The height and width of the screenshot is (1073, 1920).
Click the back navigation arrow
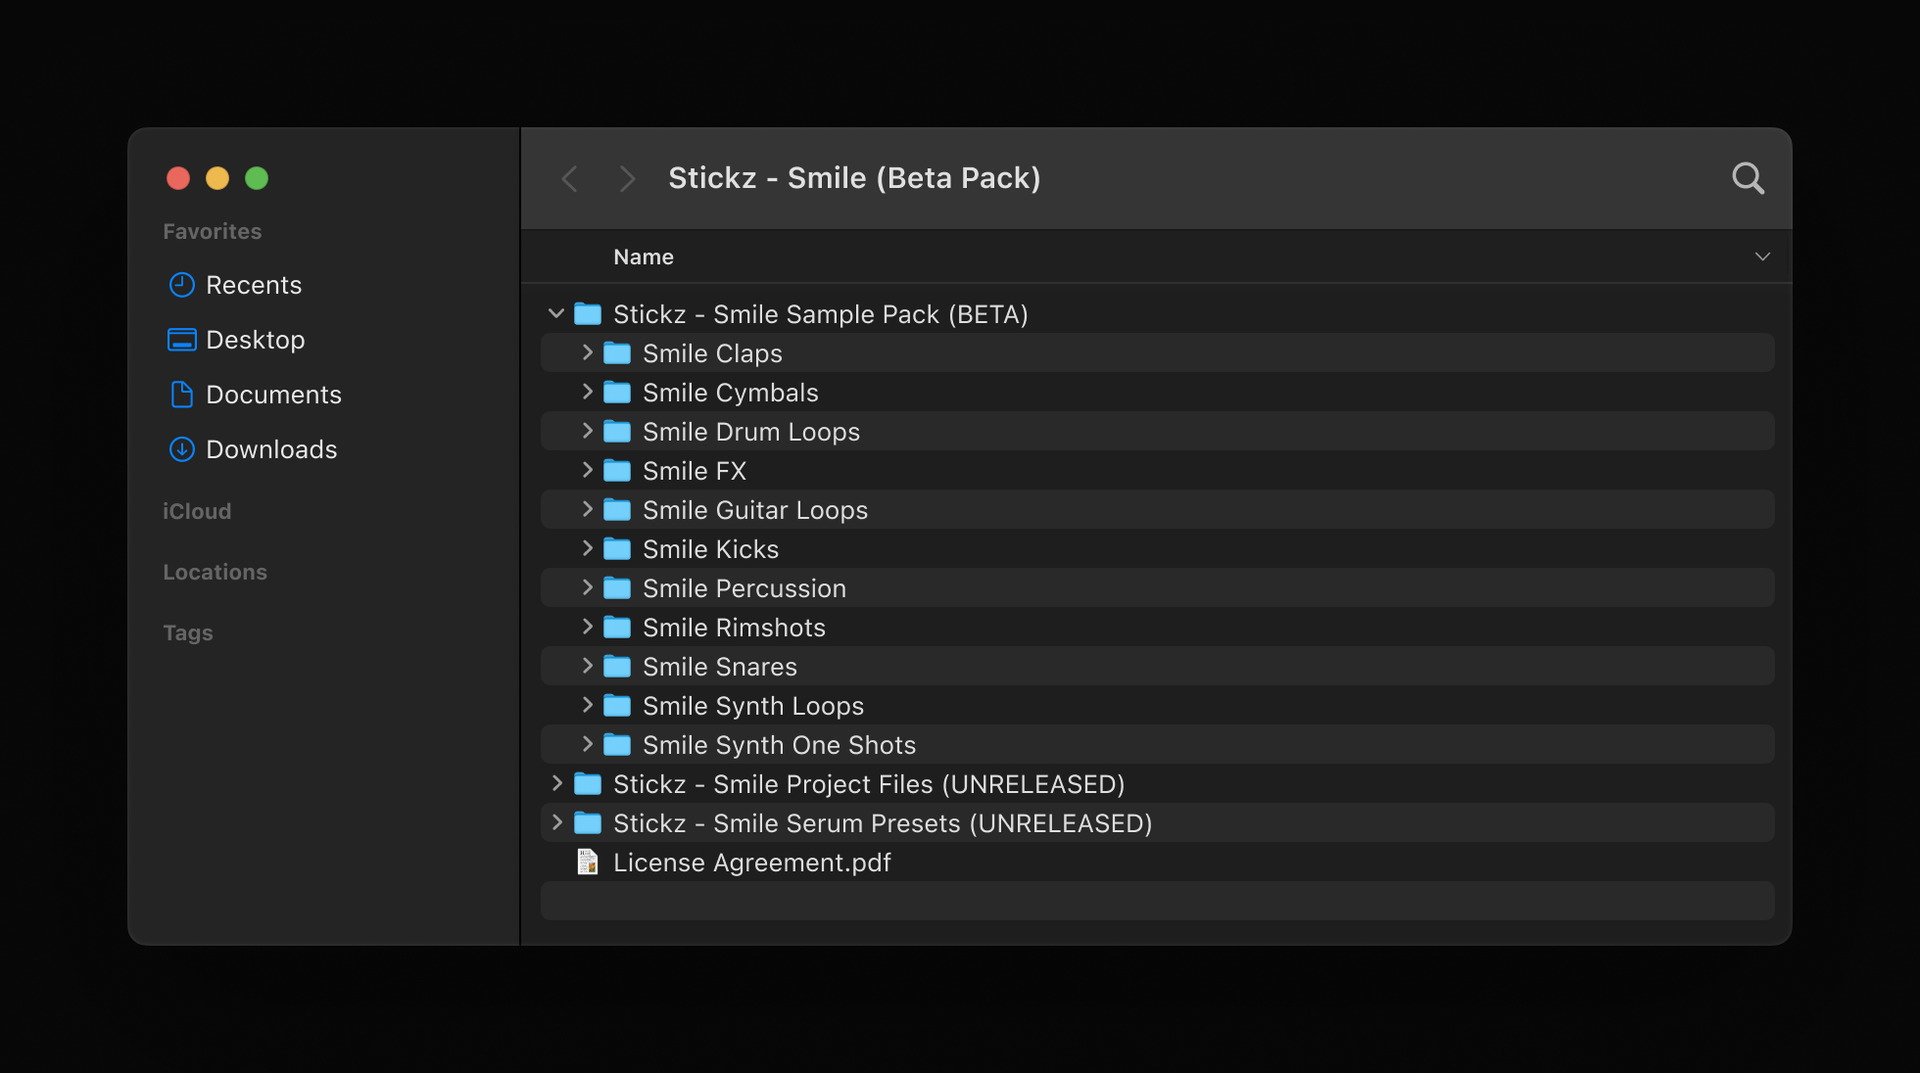[x=569, y=179]
